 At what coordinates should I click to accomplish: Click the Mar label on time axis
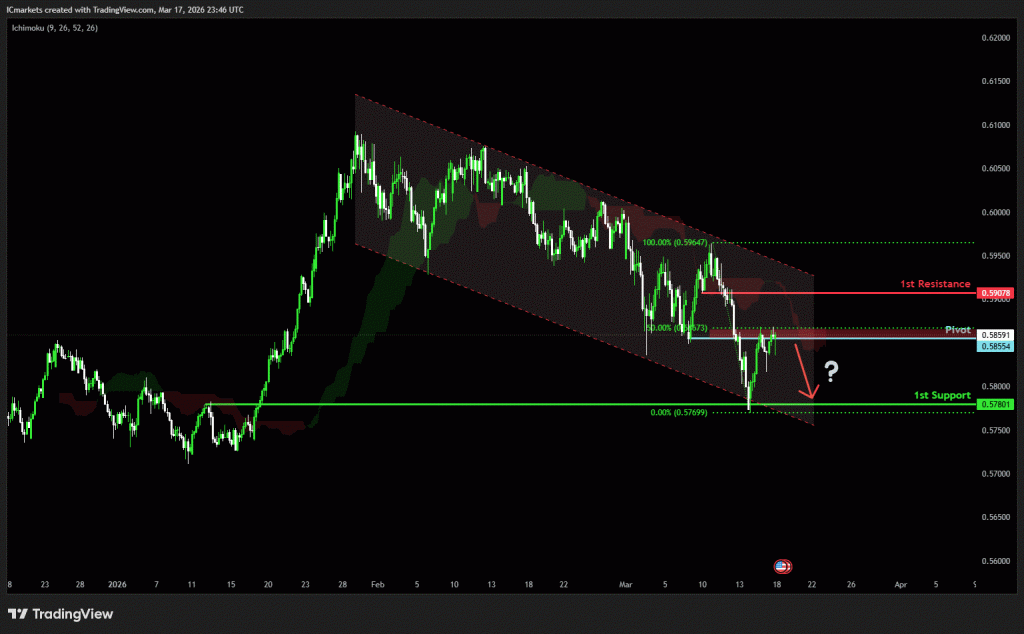tap(626, 582)
